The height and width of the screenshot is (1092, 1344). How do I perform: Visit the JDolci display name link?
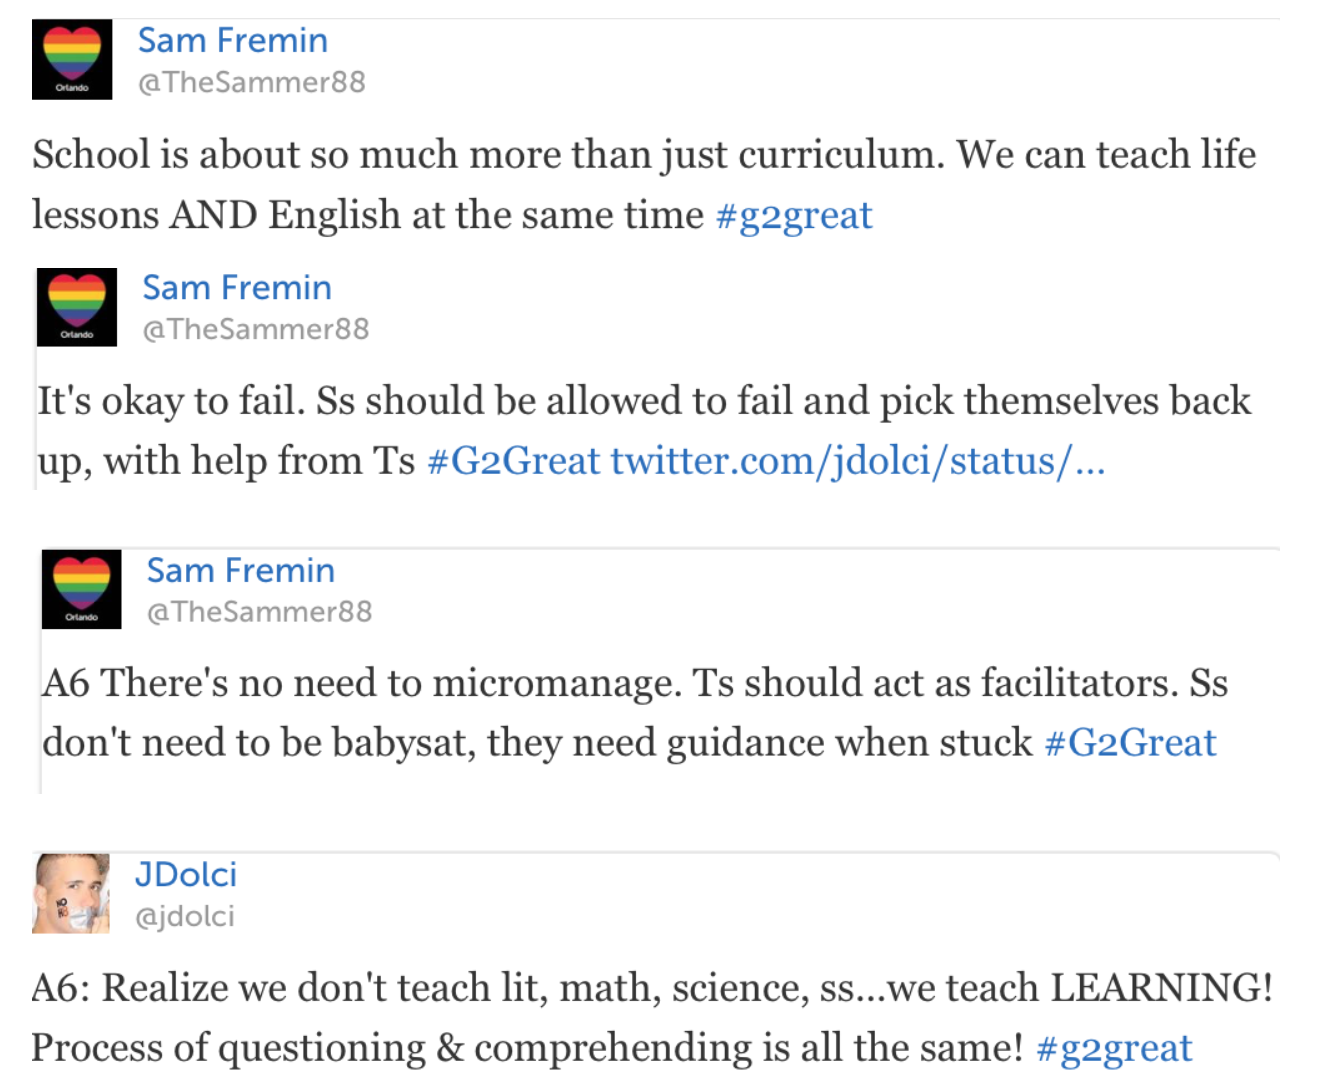point(186,874)
